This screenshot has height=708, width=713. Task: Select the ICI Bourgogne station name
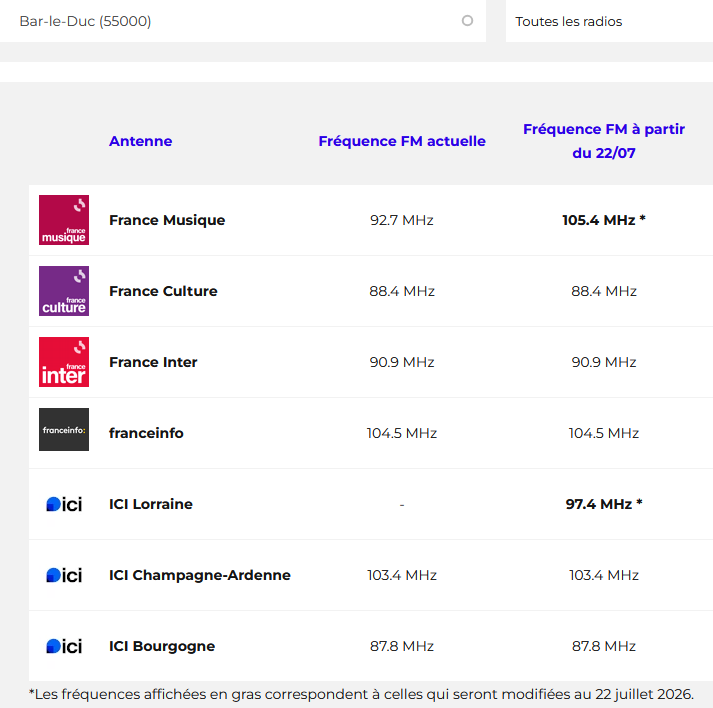pyautogui.click(x=162, y=646)
